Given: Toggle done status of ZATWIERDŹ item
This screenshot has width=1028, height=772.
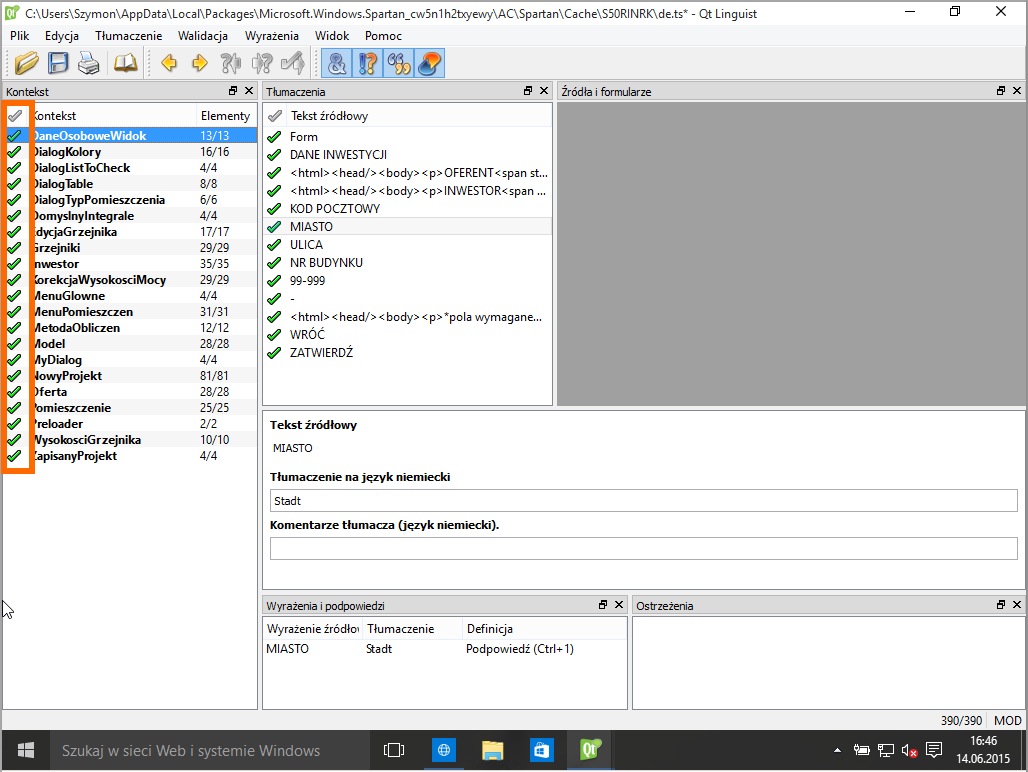Looking at the screenshot, I should 274,353.
